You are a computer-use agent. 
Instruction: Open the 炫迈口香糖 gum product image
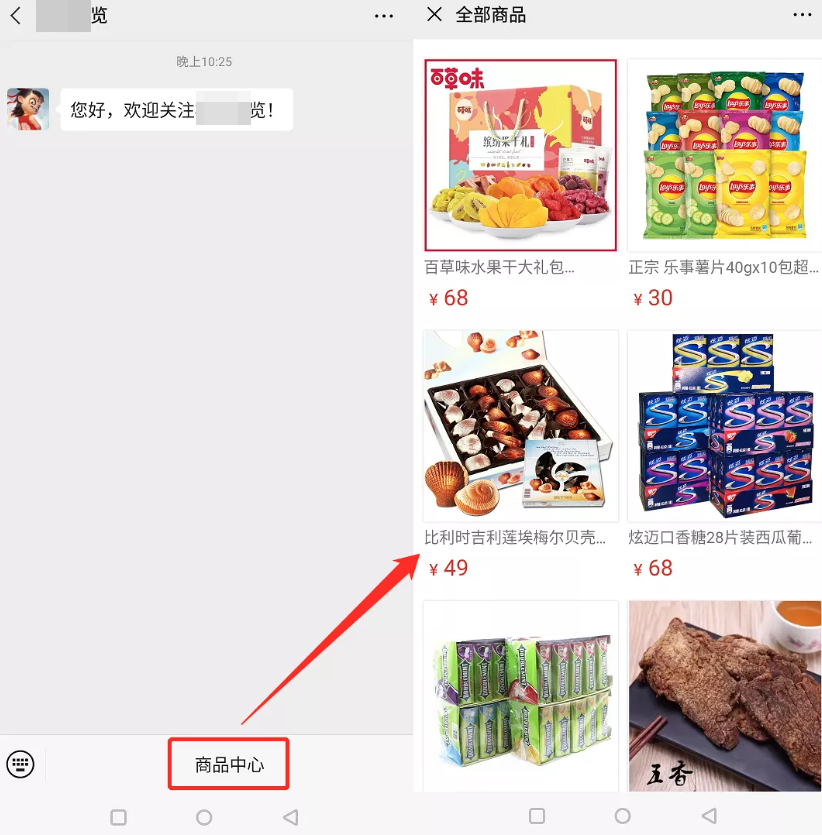(725, 426)
